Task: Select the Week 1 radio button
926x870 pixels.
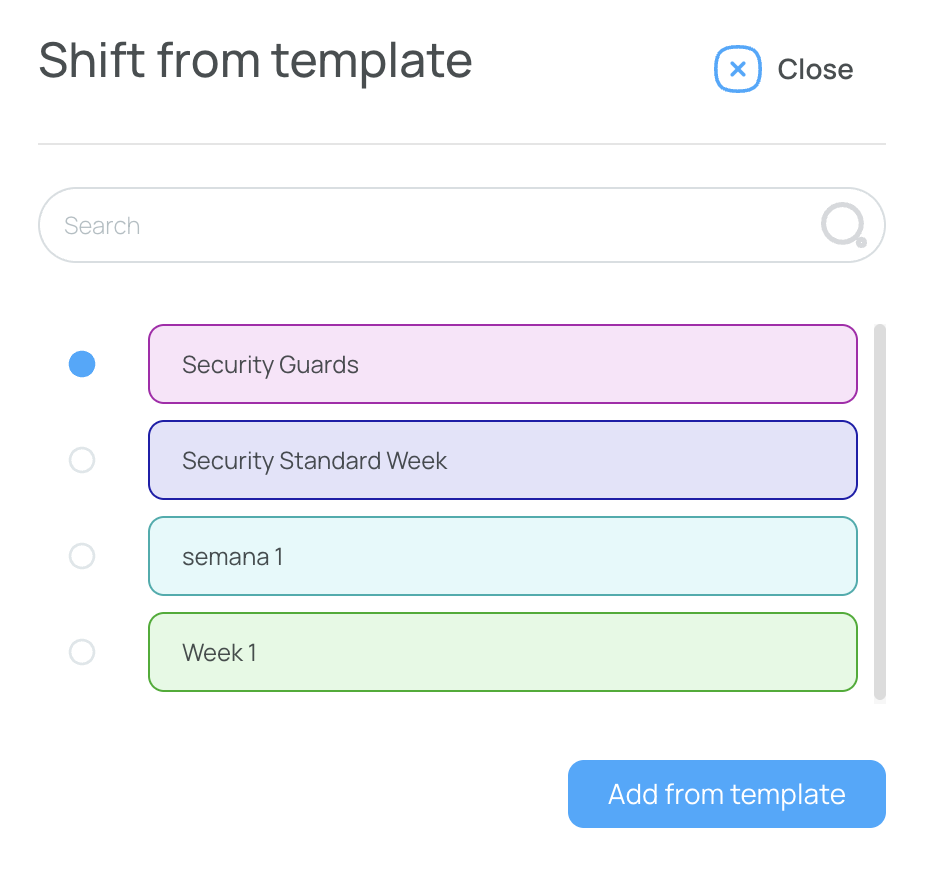Action: click(82, 652)
